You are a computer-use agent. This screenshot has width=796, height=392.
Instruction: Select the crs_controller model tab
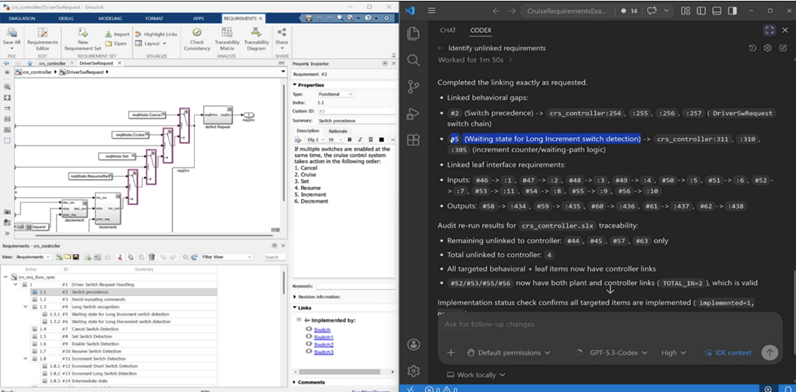point(52,63)
